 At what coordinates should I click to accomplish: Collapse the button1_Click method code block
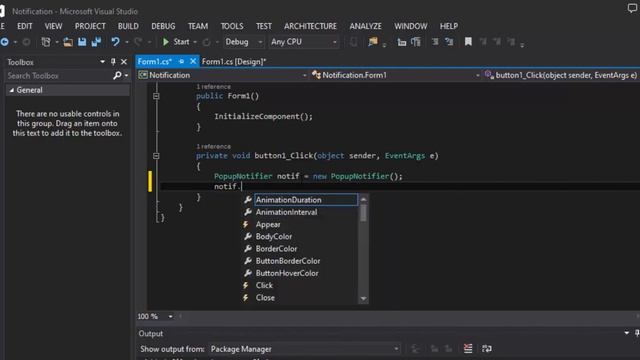(156, 156)
